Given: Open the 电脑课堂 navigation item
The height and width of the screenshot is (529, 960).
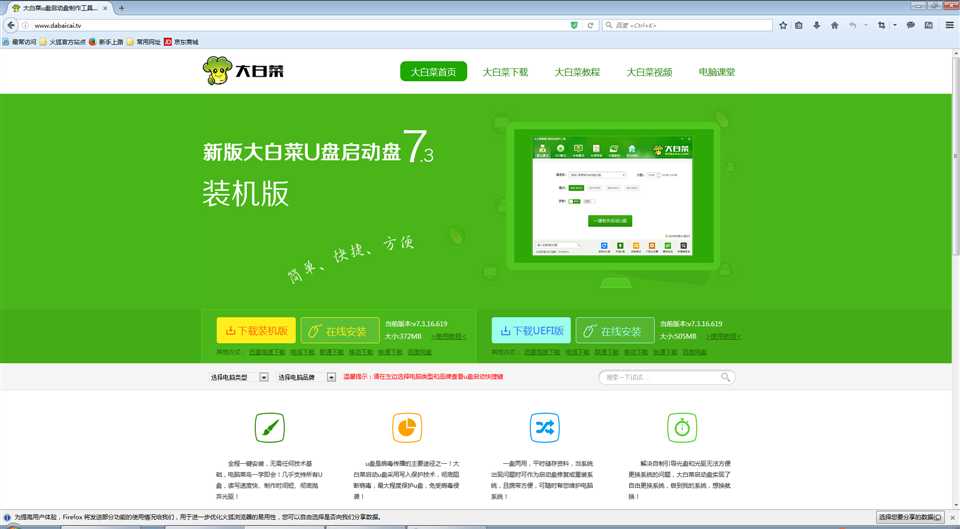Looking at the screenshot, I should (717, 72).
